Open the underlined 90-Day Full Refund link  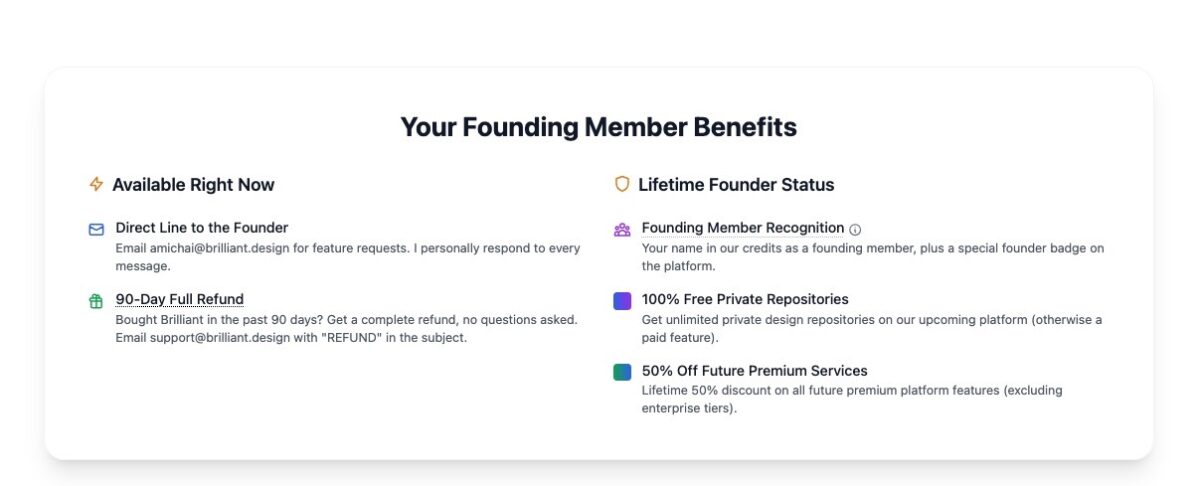(x=180, y=299)
